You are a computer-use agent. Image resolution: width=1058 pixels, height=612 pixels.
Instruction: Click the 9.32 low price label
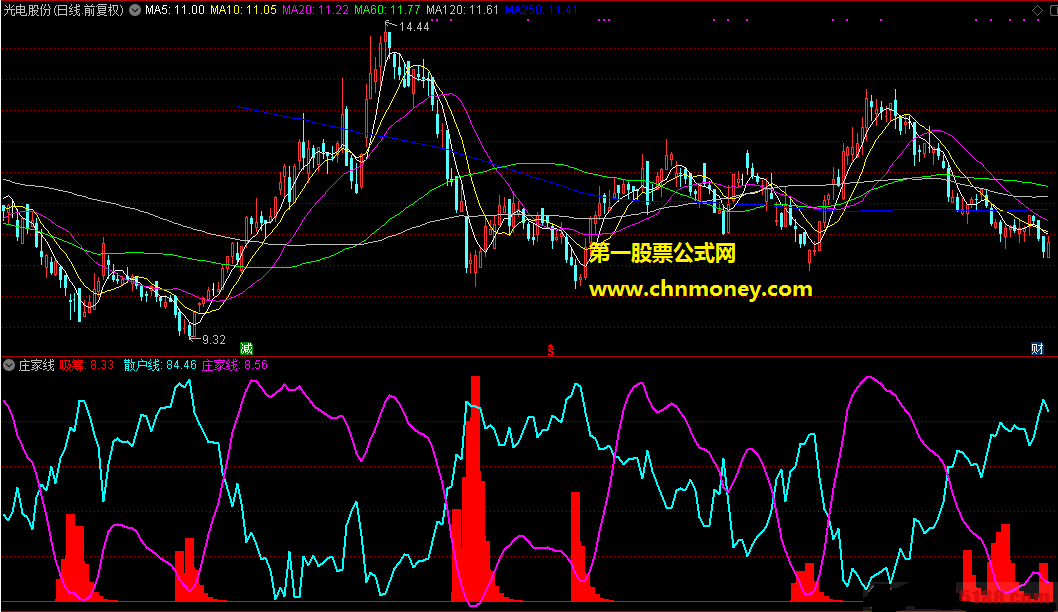[x=214, y=339]
